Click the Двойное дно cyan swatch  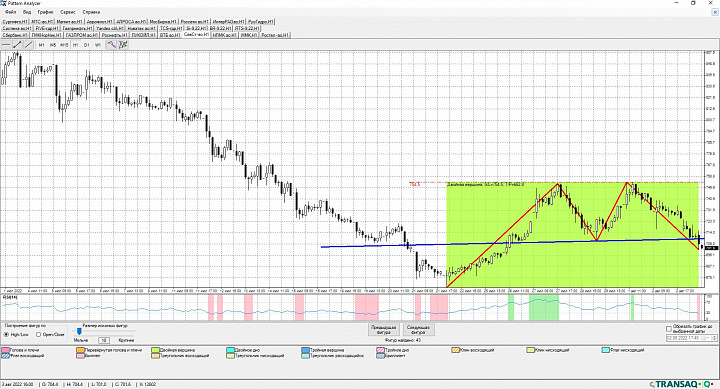point(230,350)
